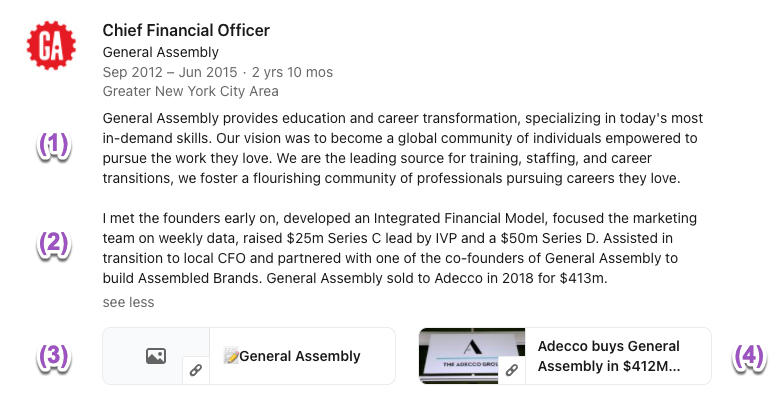This screenshot has height=416, width=780.
Task: Click the purple (4) annotation marker
Action: click(750, 356)
